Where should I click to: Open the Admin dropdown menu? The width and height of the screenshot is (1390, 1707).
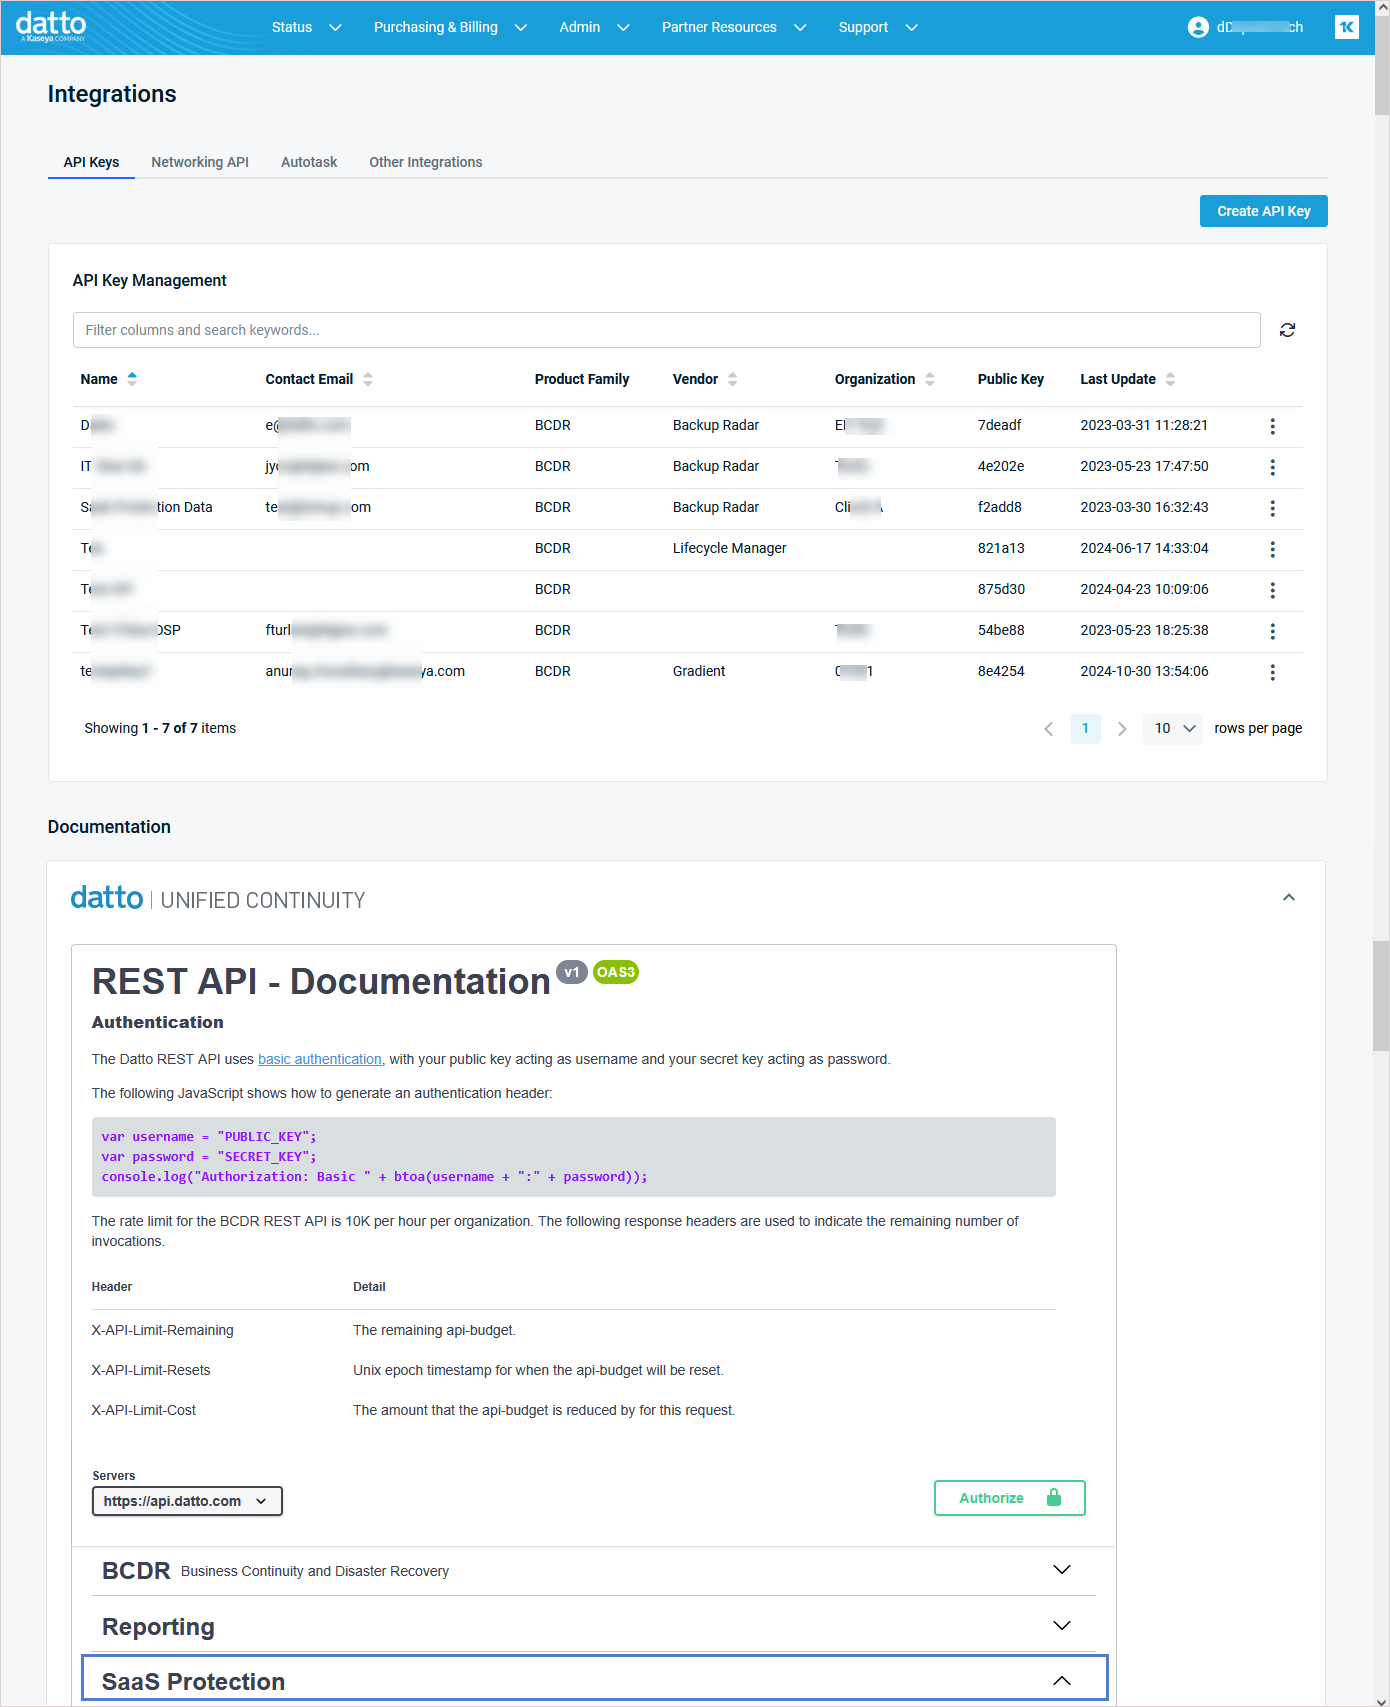tap(594, 27)
